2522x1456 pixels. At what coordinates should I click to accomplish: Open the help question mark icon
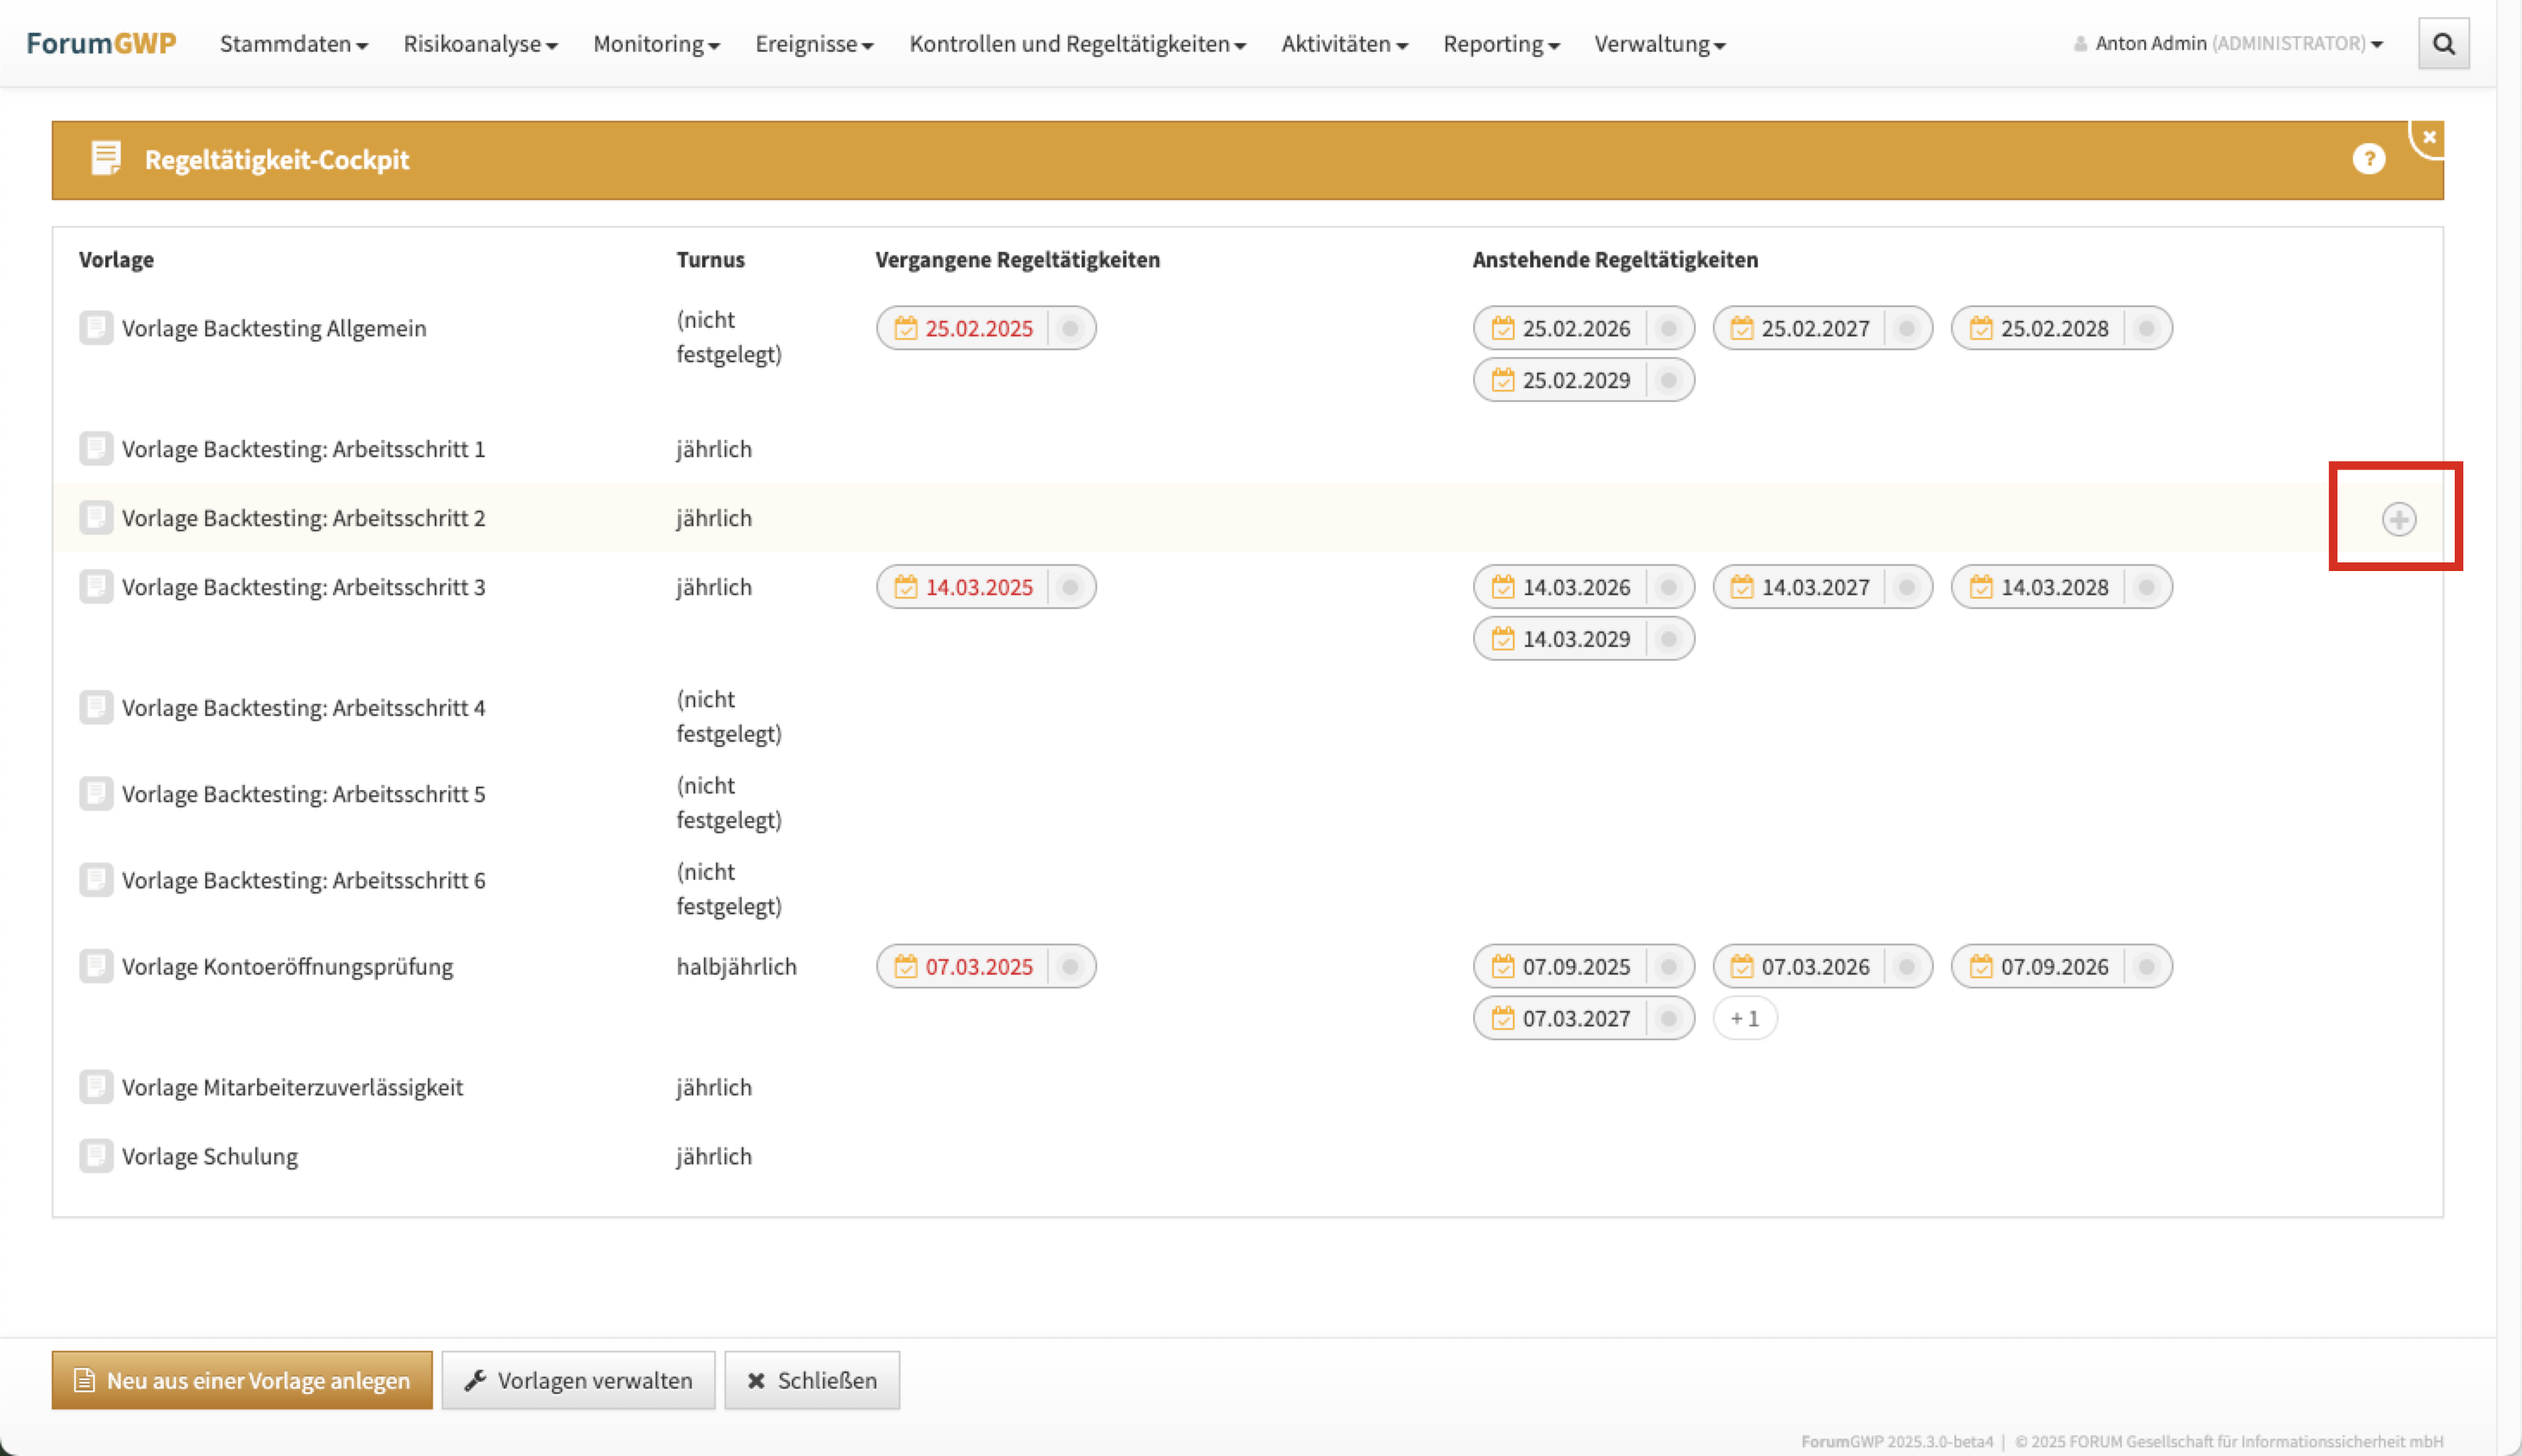[x=2368, y=159]
